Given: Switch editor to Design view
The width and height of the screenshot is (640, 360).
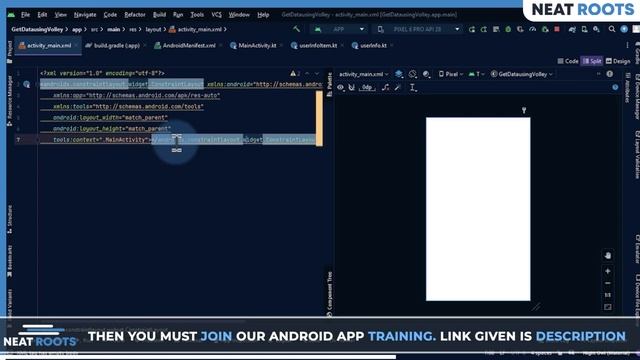Looking at the screenshot, I should (x=618, y=61).
